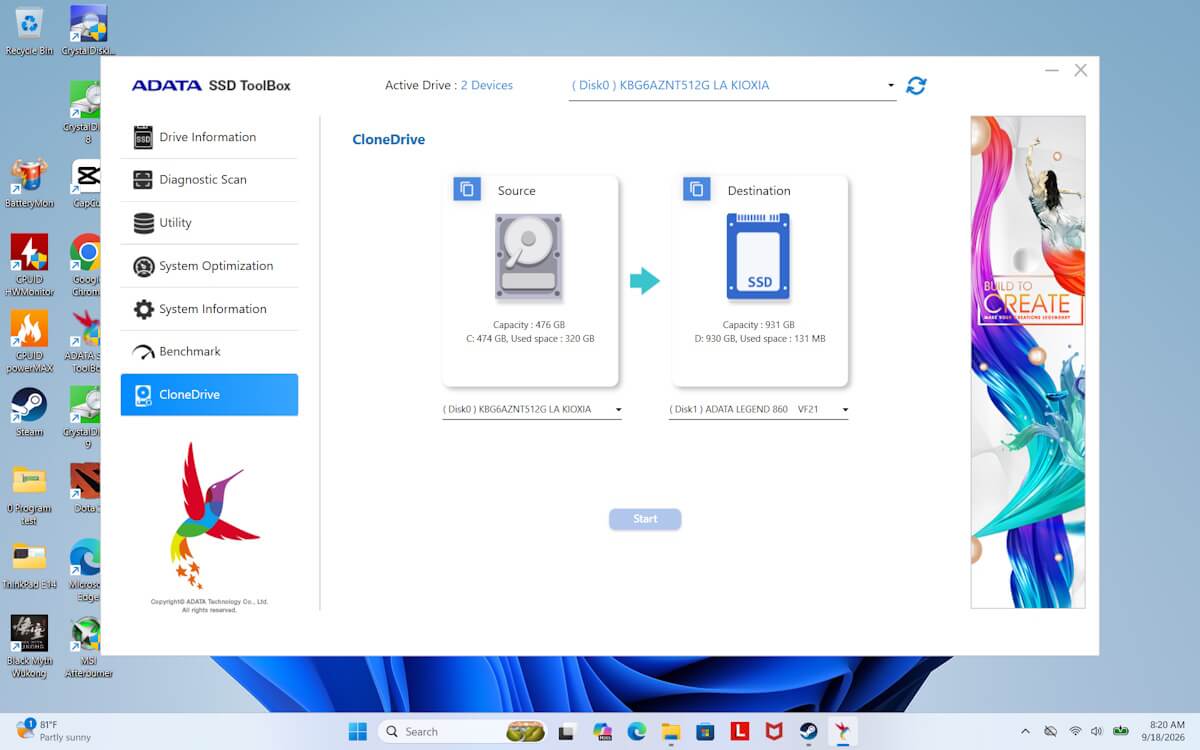The height and width of the screenshot is (750, 1200).
Task: Click the 2 Devices link
Action: point(487,86)
